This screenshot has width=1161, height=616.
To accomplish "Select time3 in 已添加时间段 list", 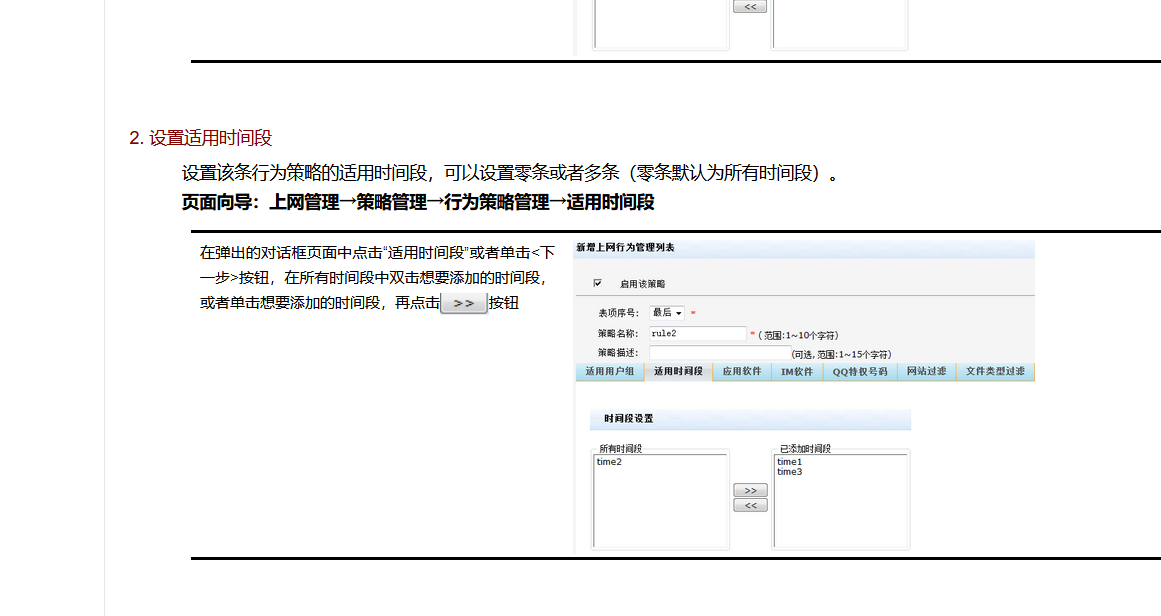I will (x=789, y=472).
